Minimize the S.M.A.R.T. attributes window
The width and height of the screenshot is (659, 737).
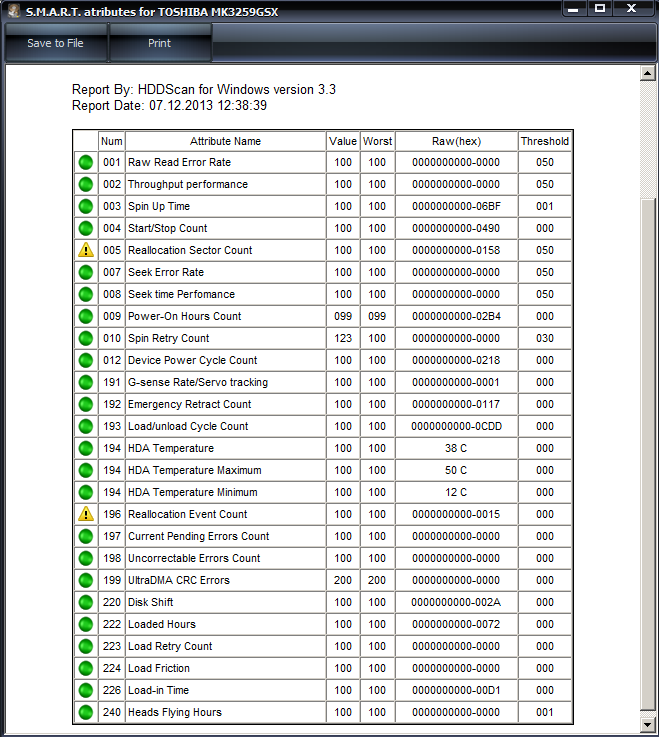pyautogui.click(x=573, y=8)
